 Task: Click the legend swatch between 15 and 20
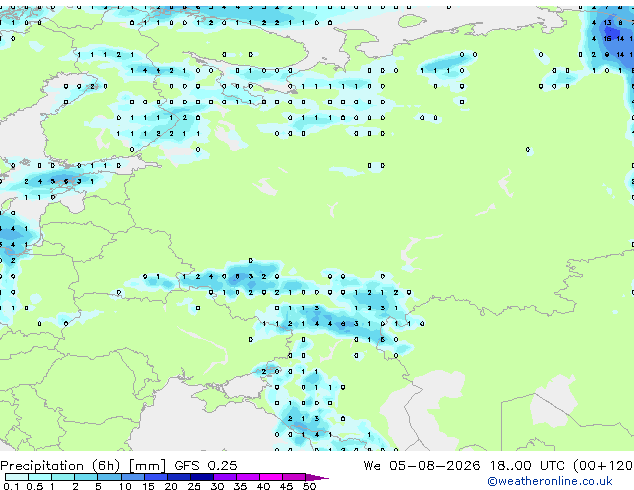(156, 477)
